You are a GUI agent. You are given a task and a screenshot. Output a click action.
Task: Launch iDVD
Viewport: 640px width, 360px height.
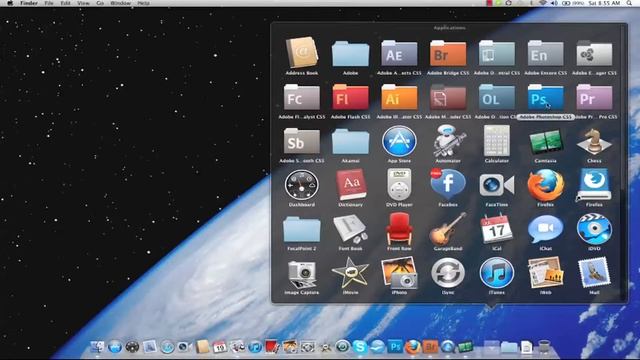coord(594,229)
